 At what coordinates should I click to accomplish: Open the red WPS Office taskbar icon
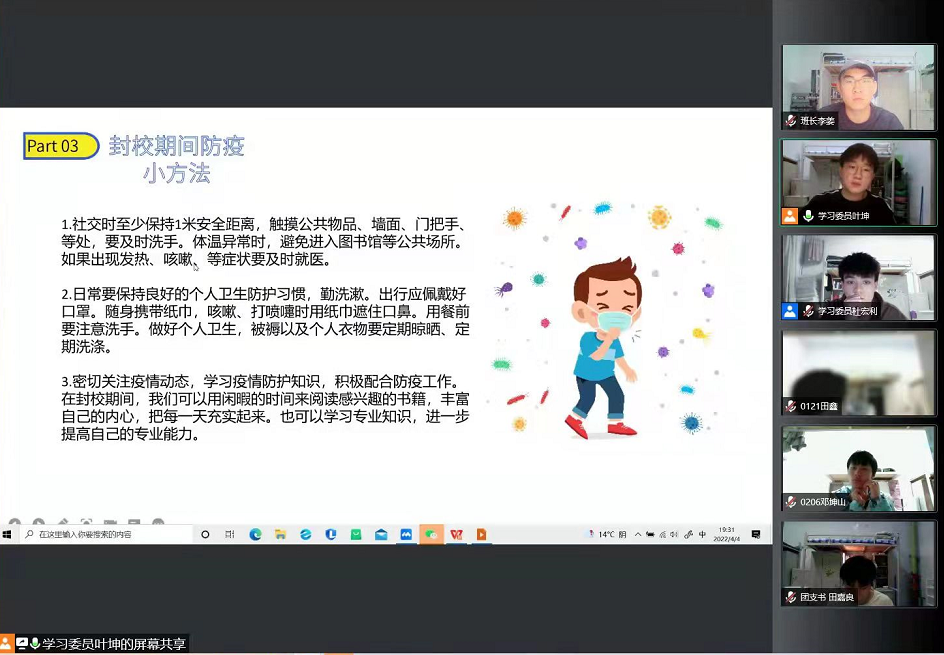456,535
